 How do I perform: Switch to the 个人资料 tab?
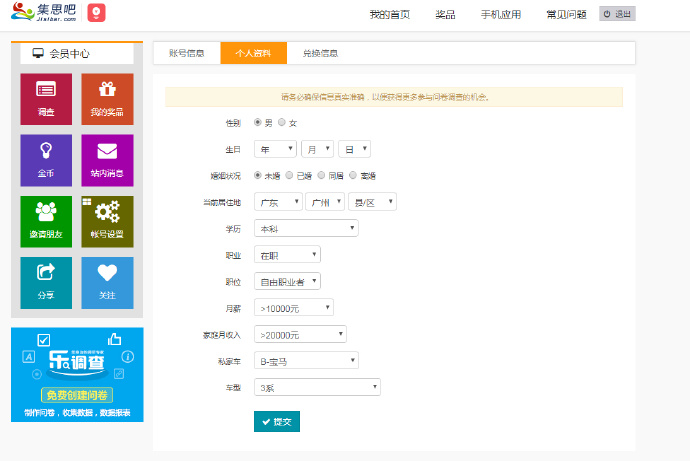253,53
